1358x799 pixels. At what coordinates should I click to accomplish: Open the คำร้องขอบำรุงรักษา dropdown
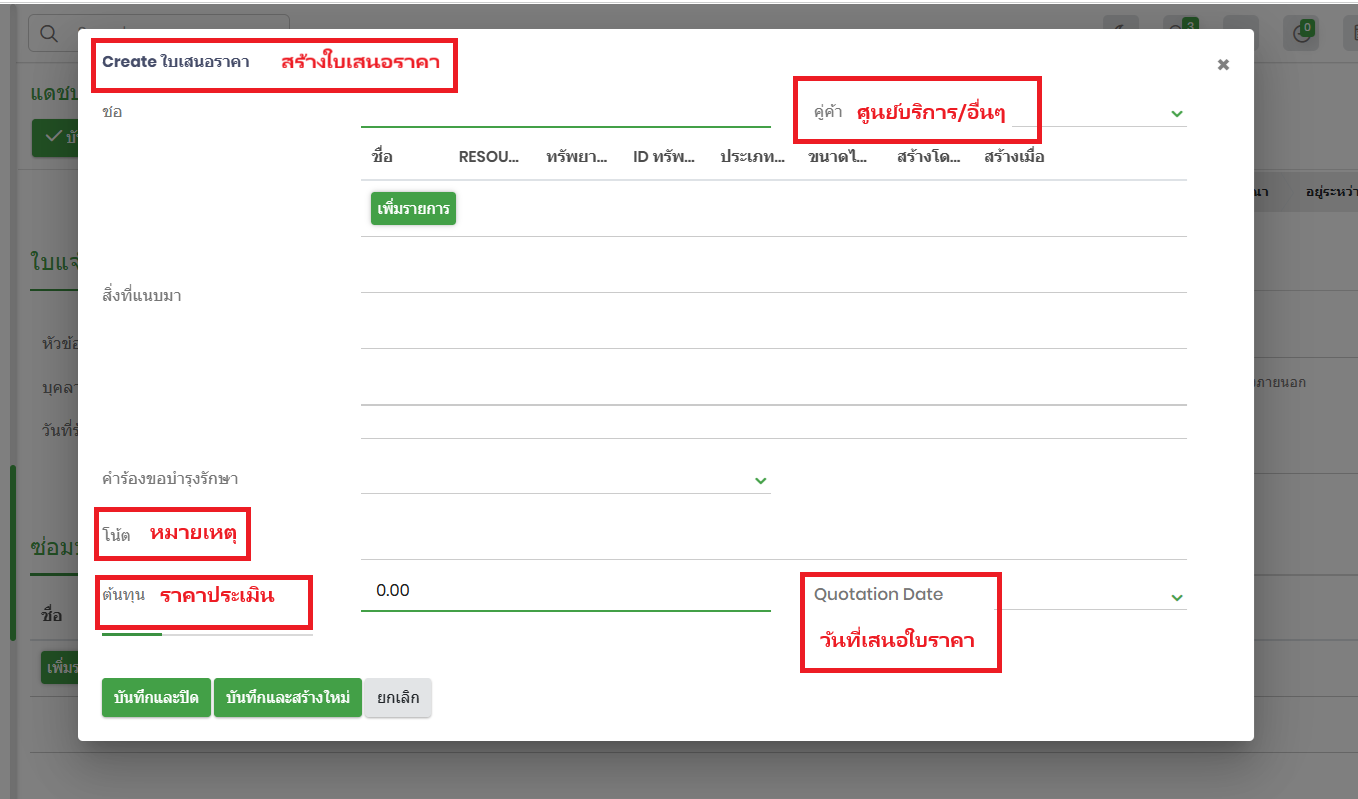click(760, 481)
